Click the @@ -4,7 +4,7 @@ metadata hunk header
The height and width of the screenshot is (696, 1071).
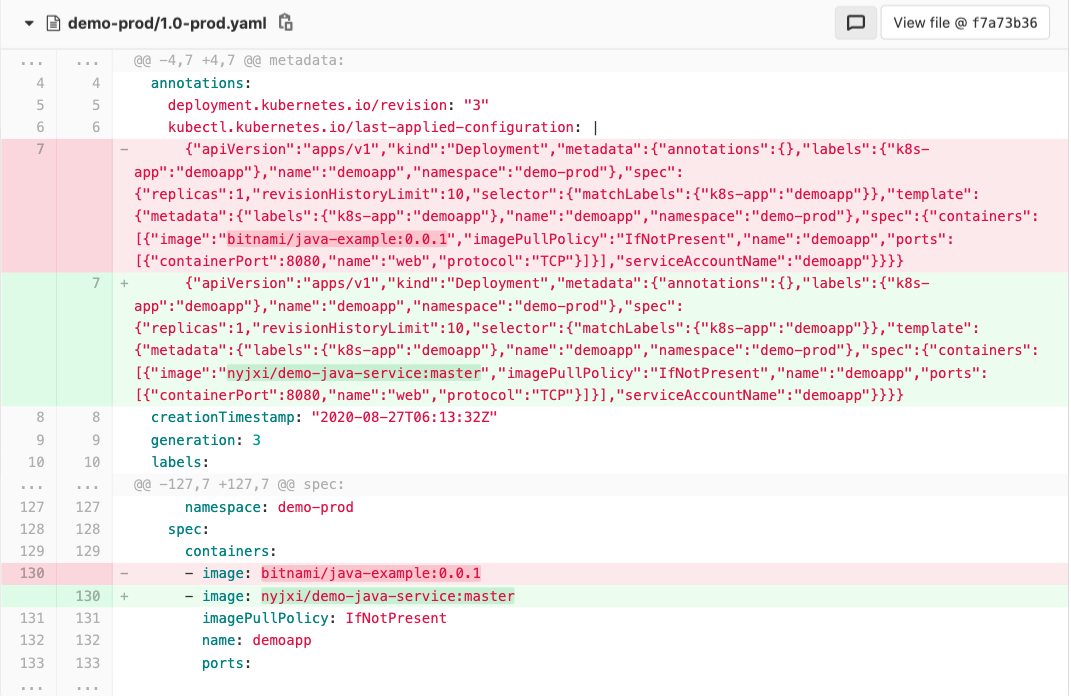239,61
